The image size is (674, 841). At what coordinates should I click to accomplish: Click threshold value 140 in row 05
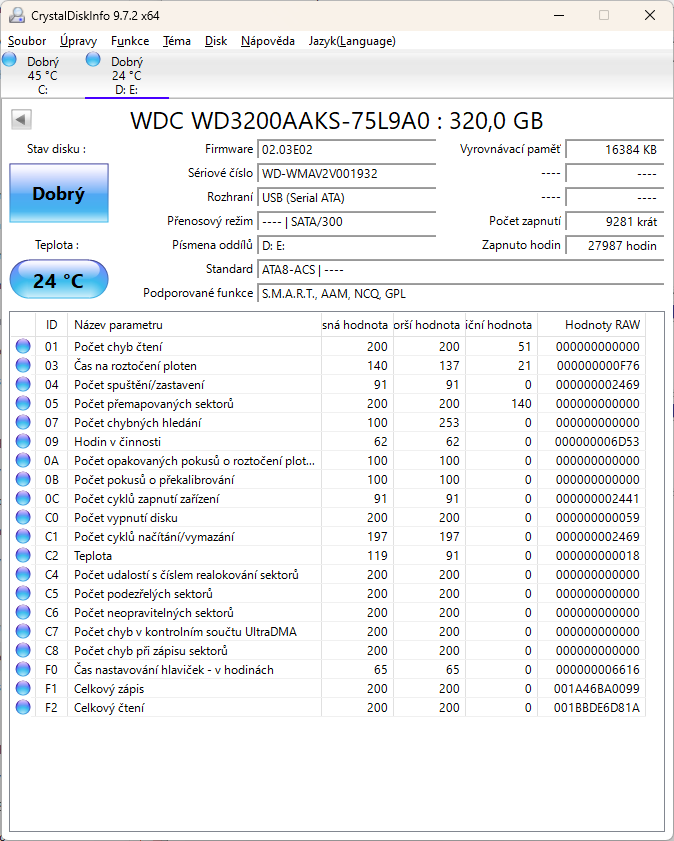coord(521,404)
